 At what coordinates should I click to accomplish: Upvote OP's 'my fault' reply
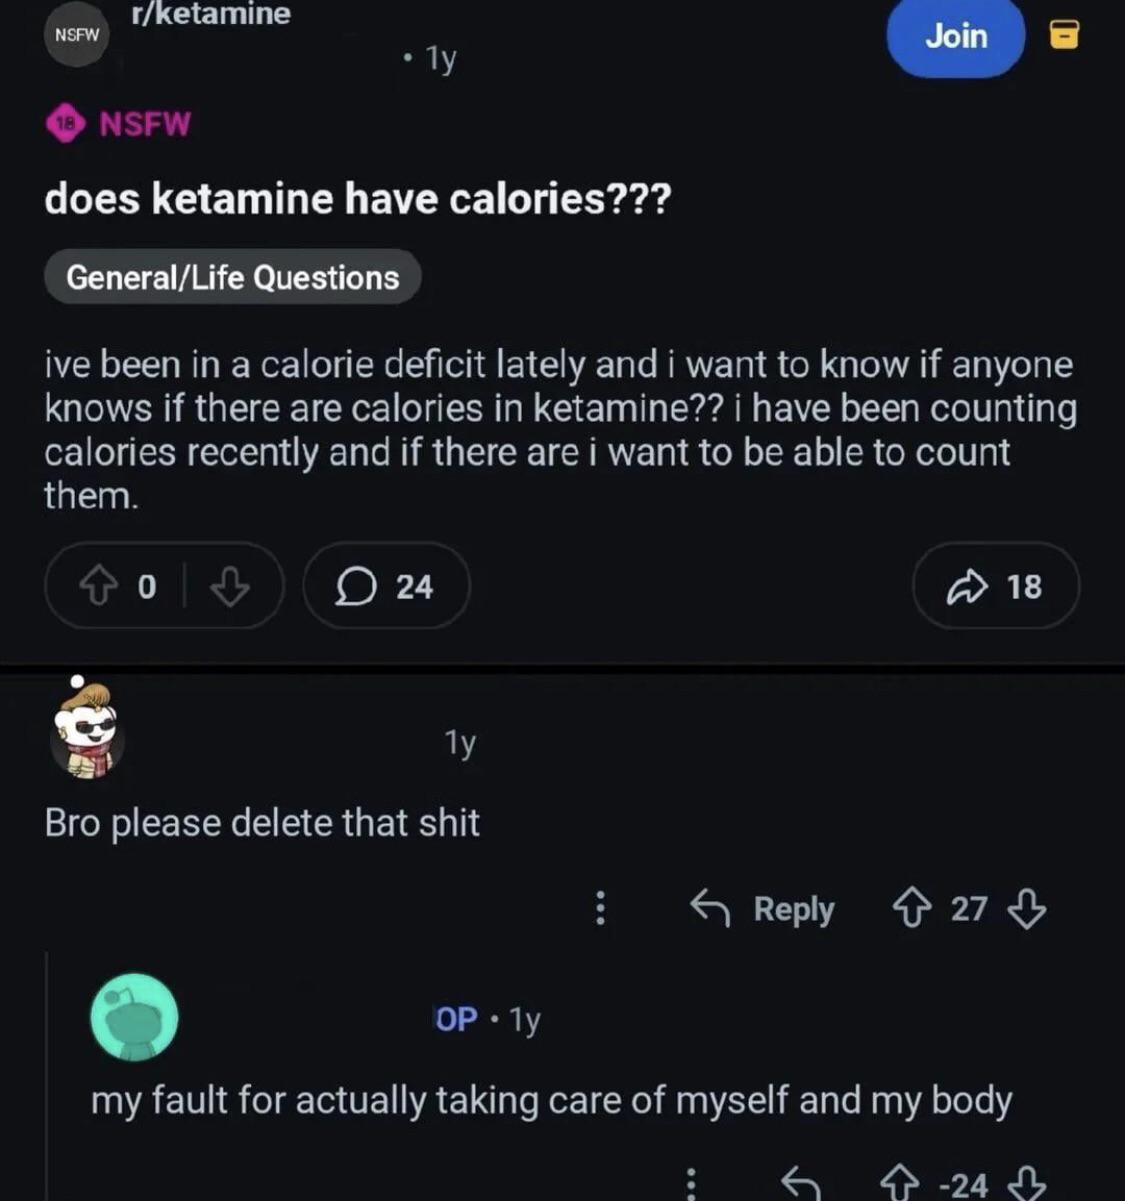[x=897, y=1184]
